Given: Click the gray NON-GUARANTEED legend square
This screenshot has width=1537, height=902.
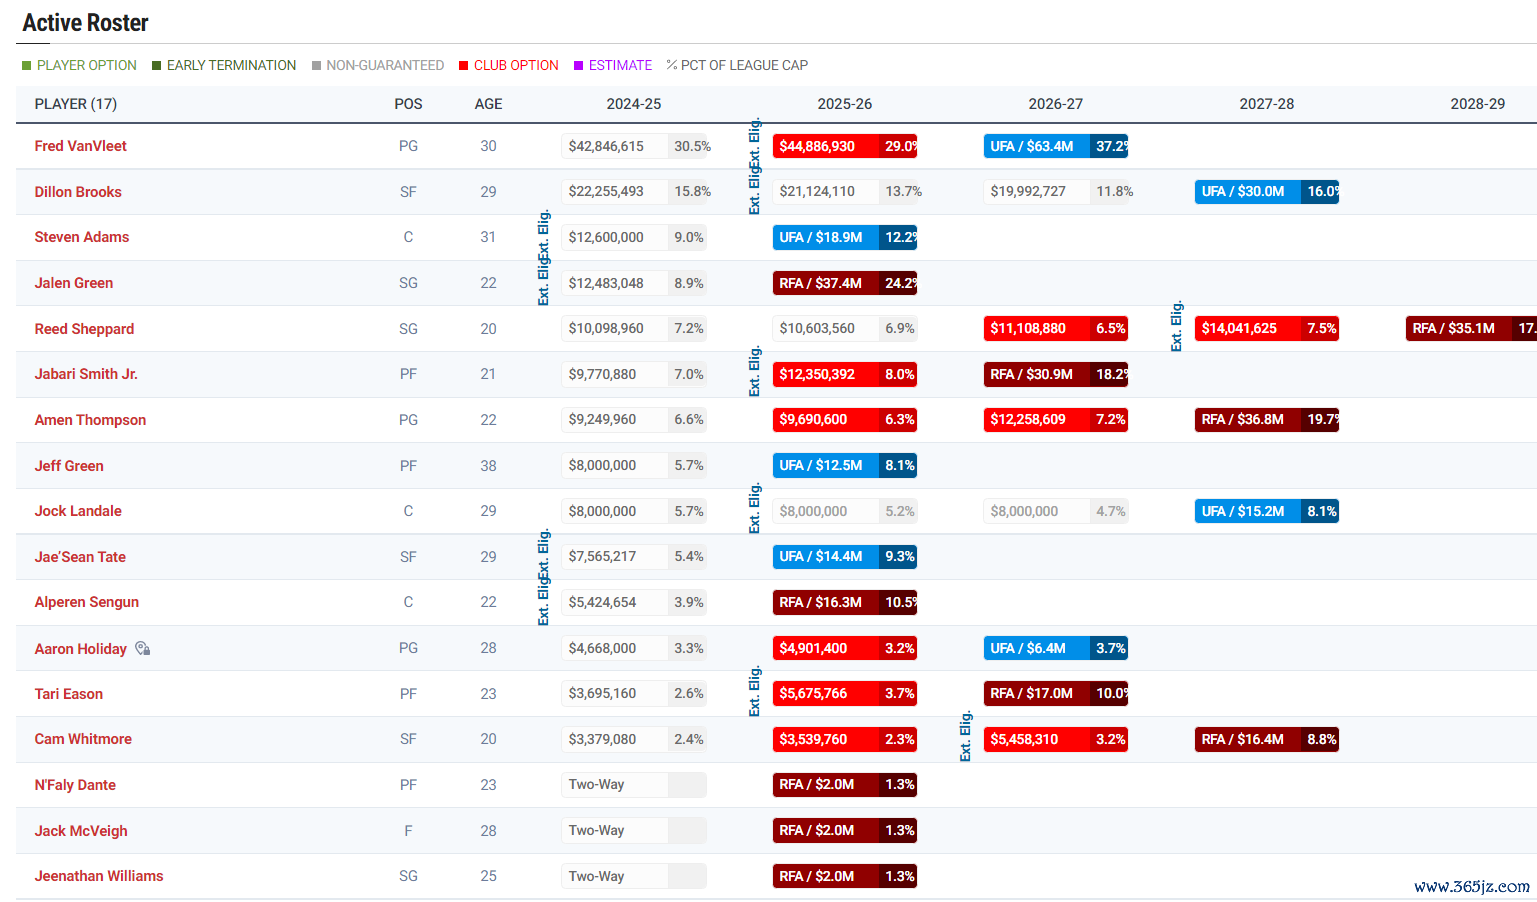Looking at the screenshot, I should pos(316,65).
